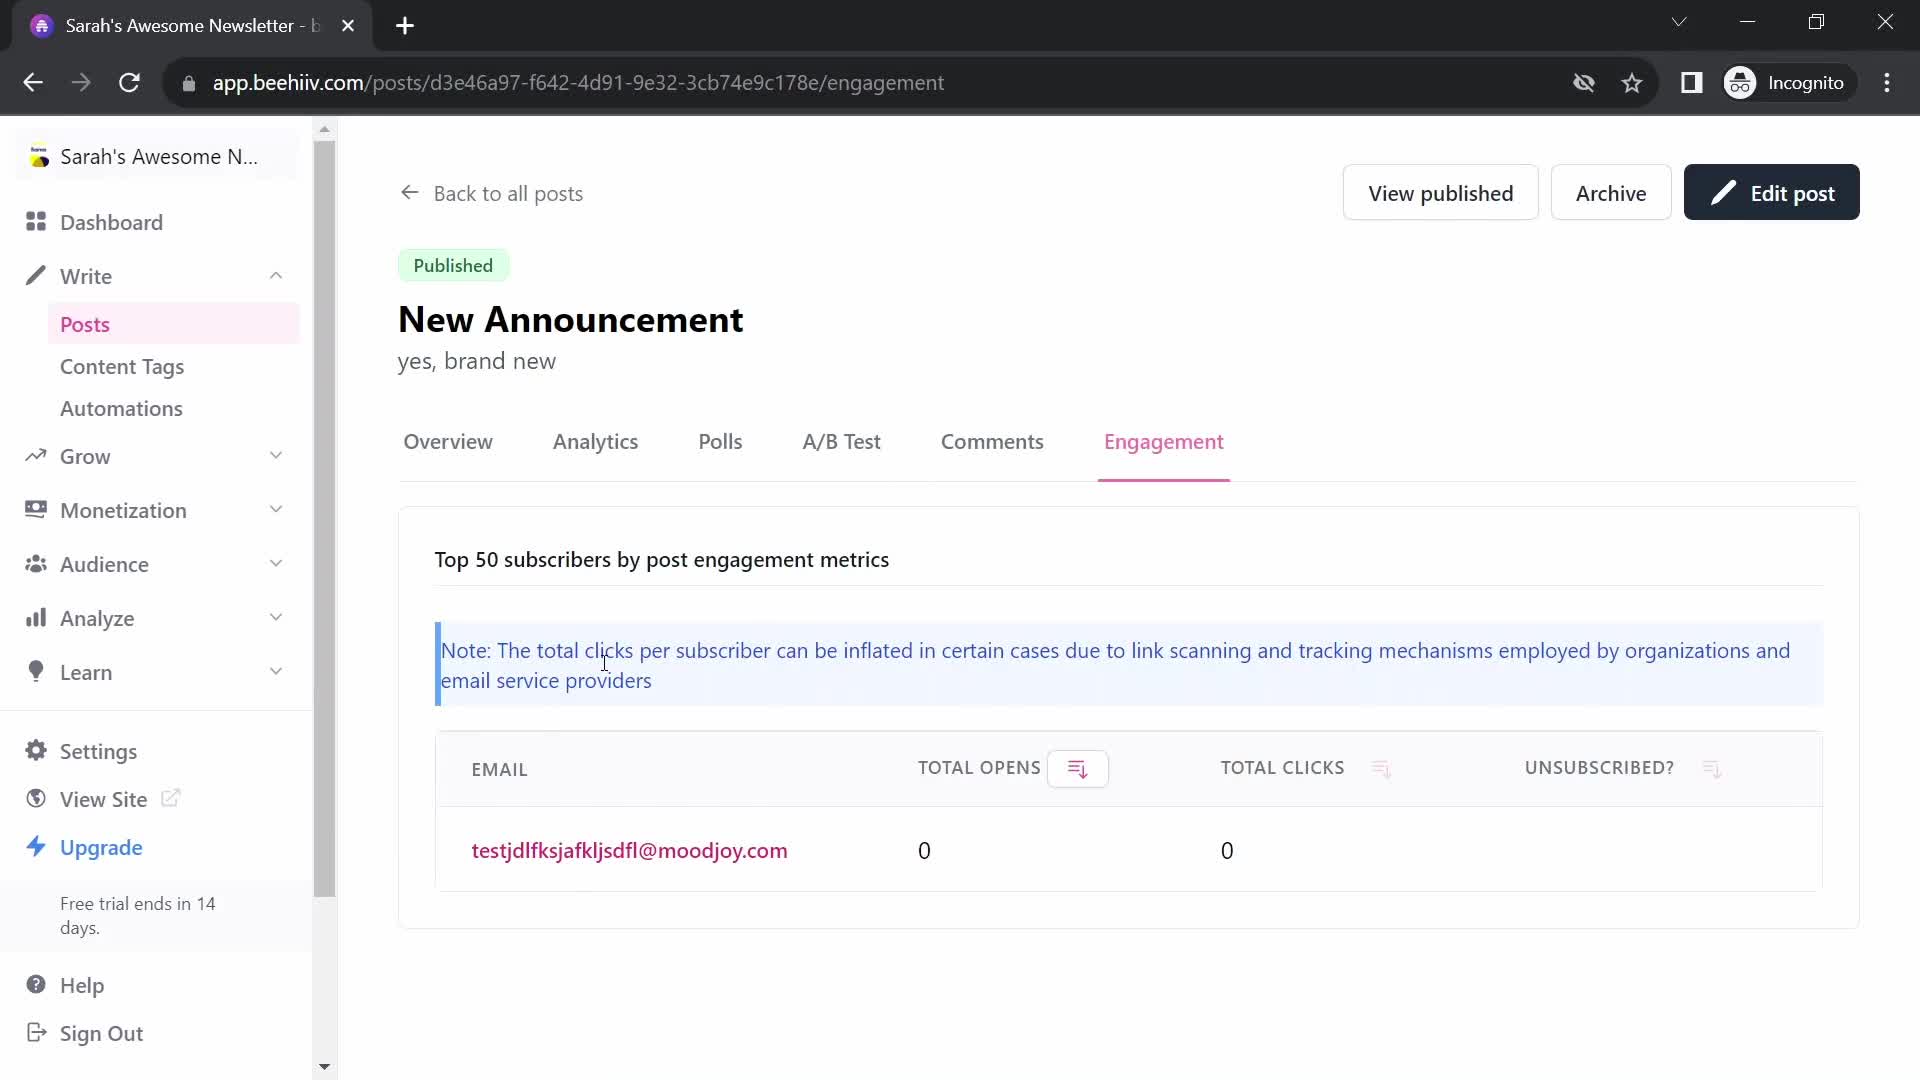Click the Archive button
1920x1080 pixels.
pyautogui.click(x=1610, y=193)
